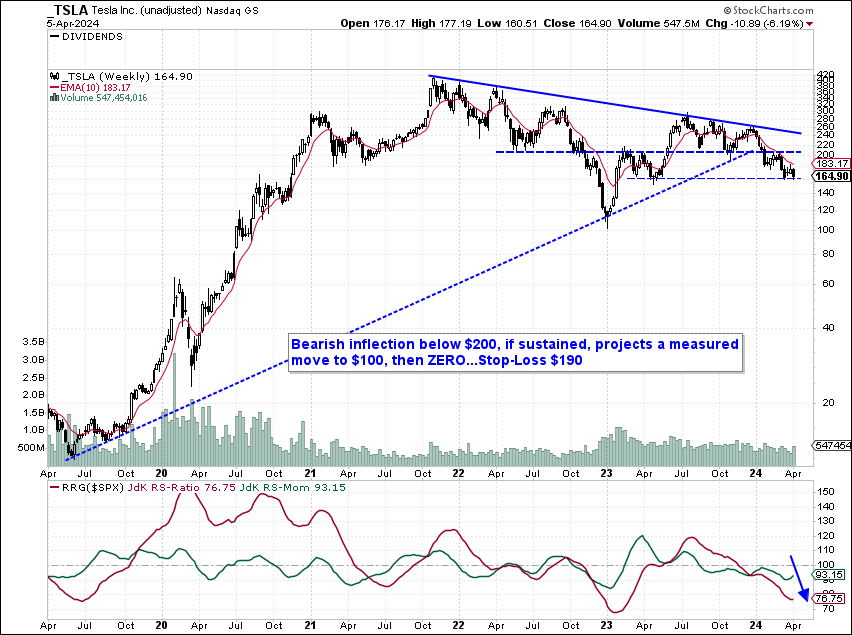Click the red down-triangle after the Chg value
The image size is (852, 635).
810,24
